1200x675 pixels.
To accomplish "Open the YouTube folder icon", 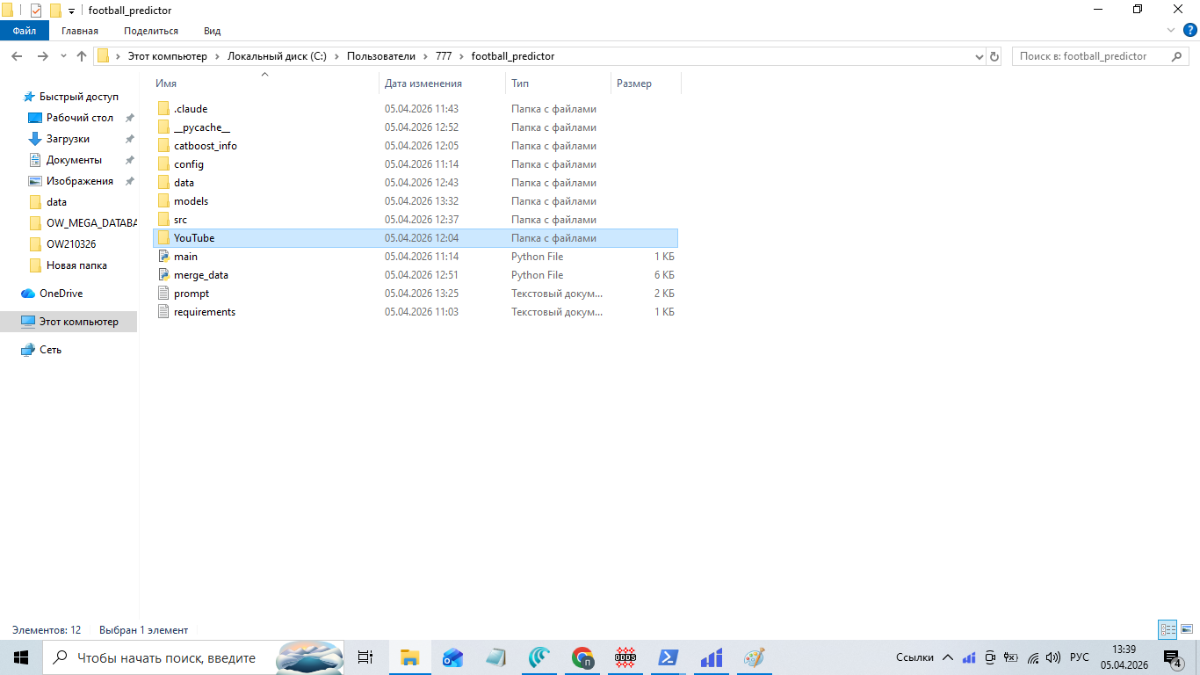I will click(164, 238).
